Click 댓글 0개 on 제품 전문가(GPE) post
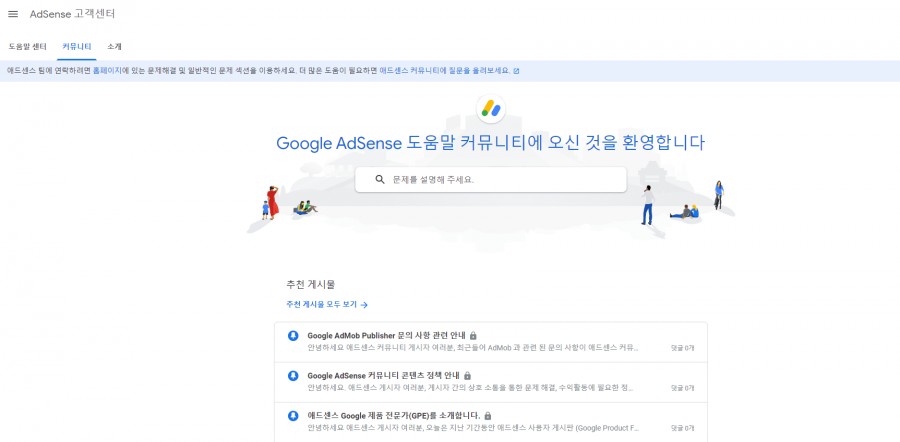 [682, 428]
